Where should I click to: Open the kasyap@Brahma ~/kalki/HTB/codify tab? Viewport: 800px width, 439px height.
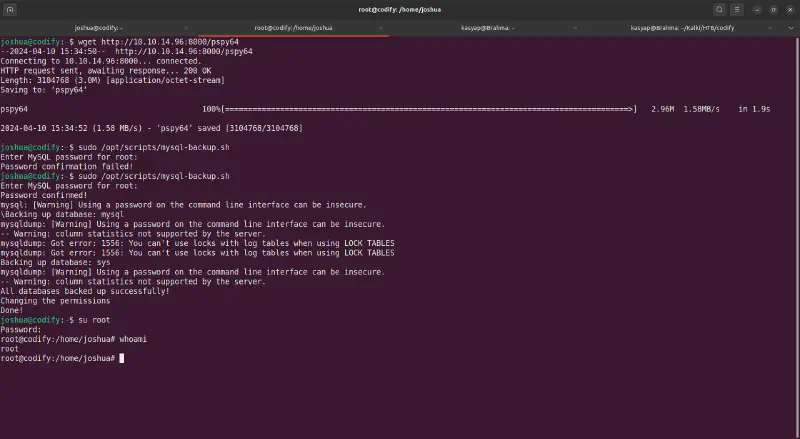685,28
